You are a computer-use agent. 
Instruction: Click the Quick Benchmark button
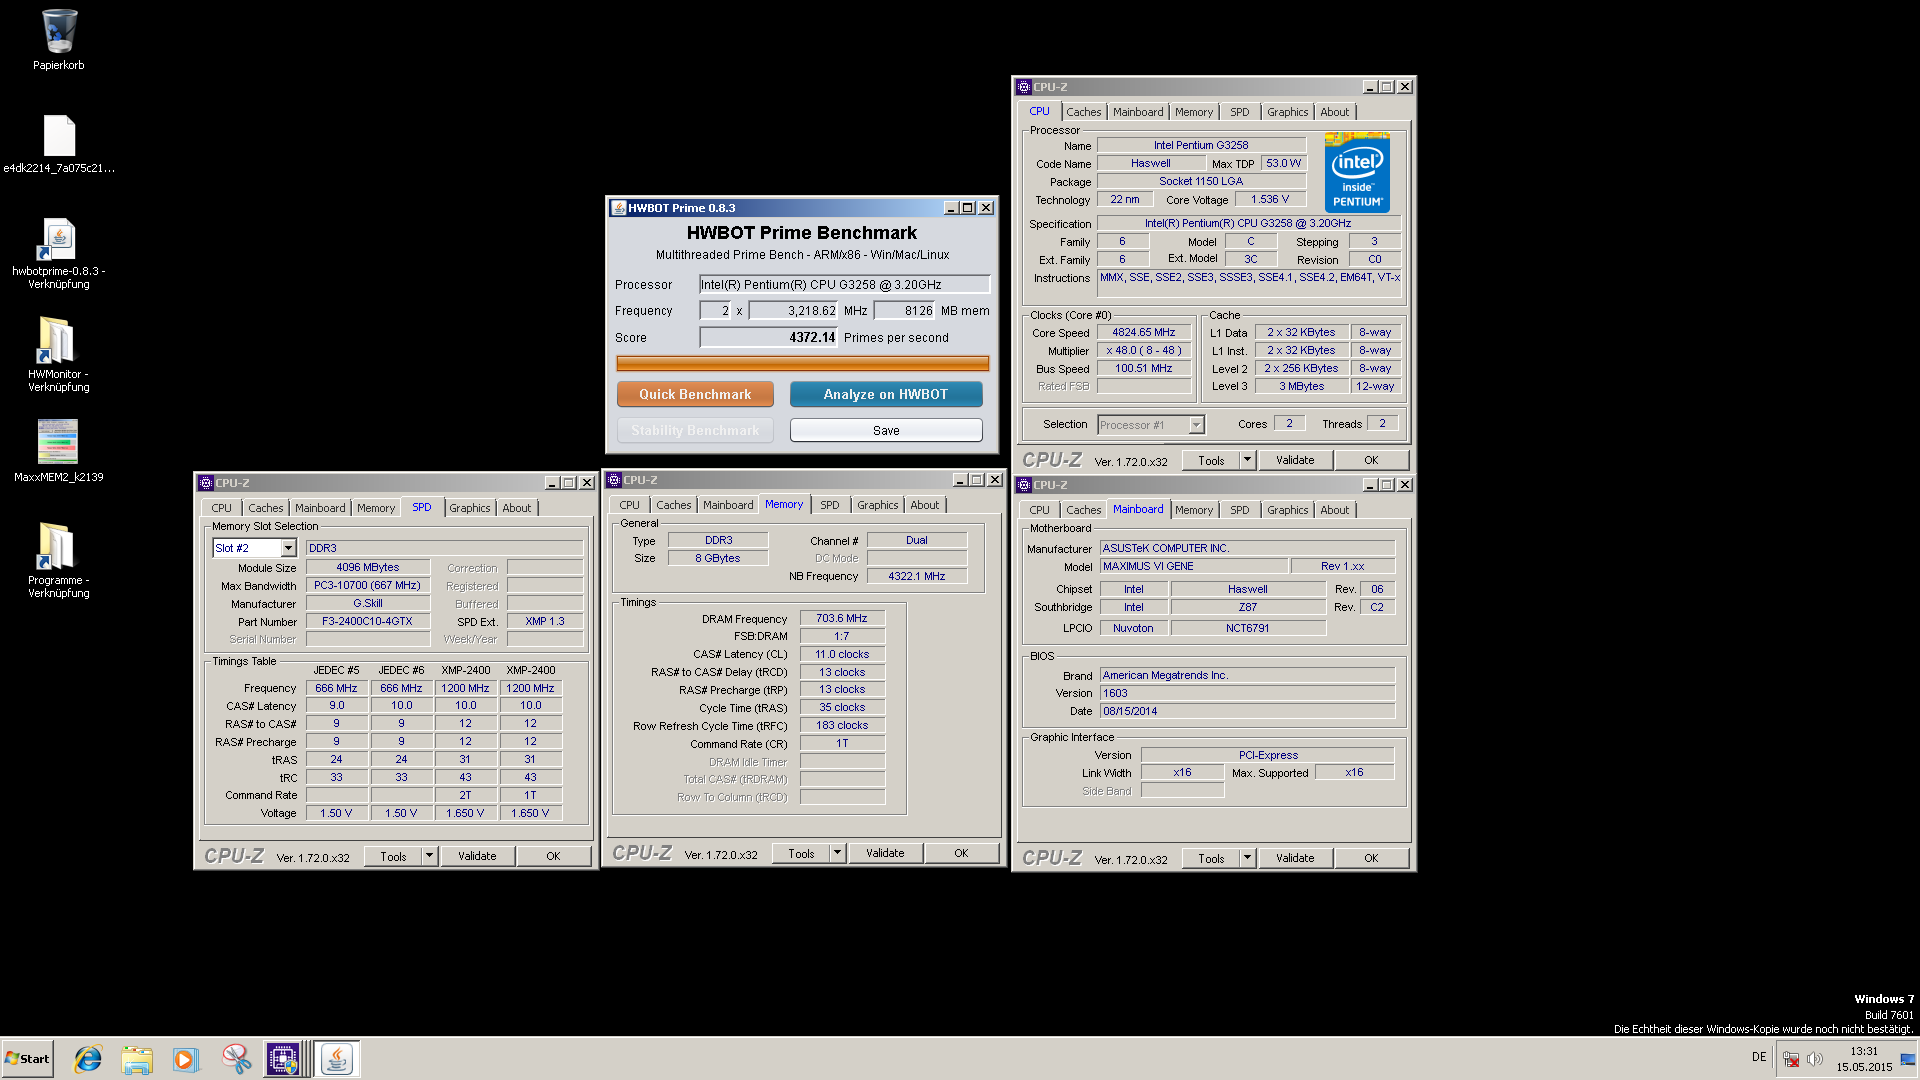tap(695, 394)
